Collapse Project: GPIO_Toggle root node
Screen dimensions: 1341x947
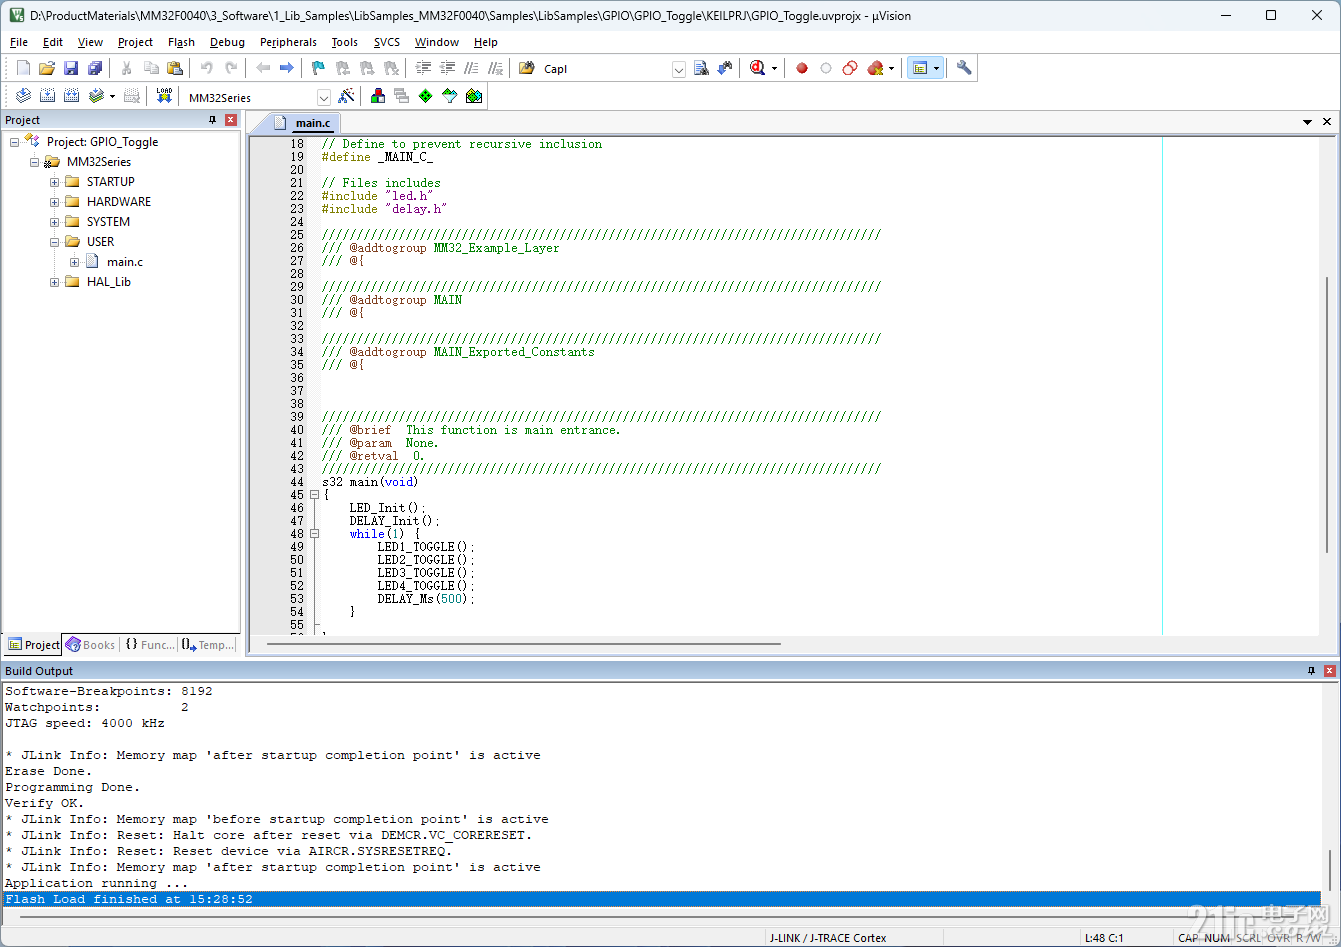click(x=15, y=142)
